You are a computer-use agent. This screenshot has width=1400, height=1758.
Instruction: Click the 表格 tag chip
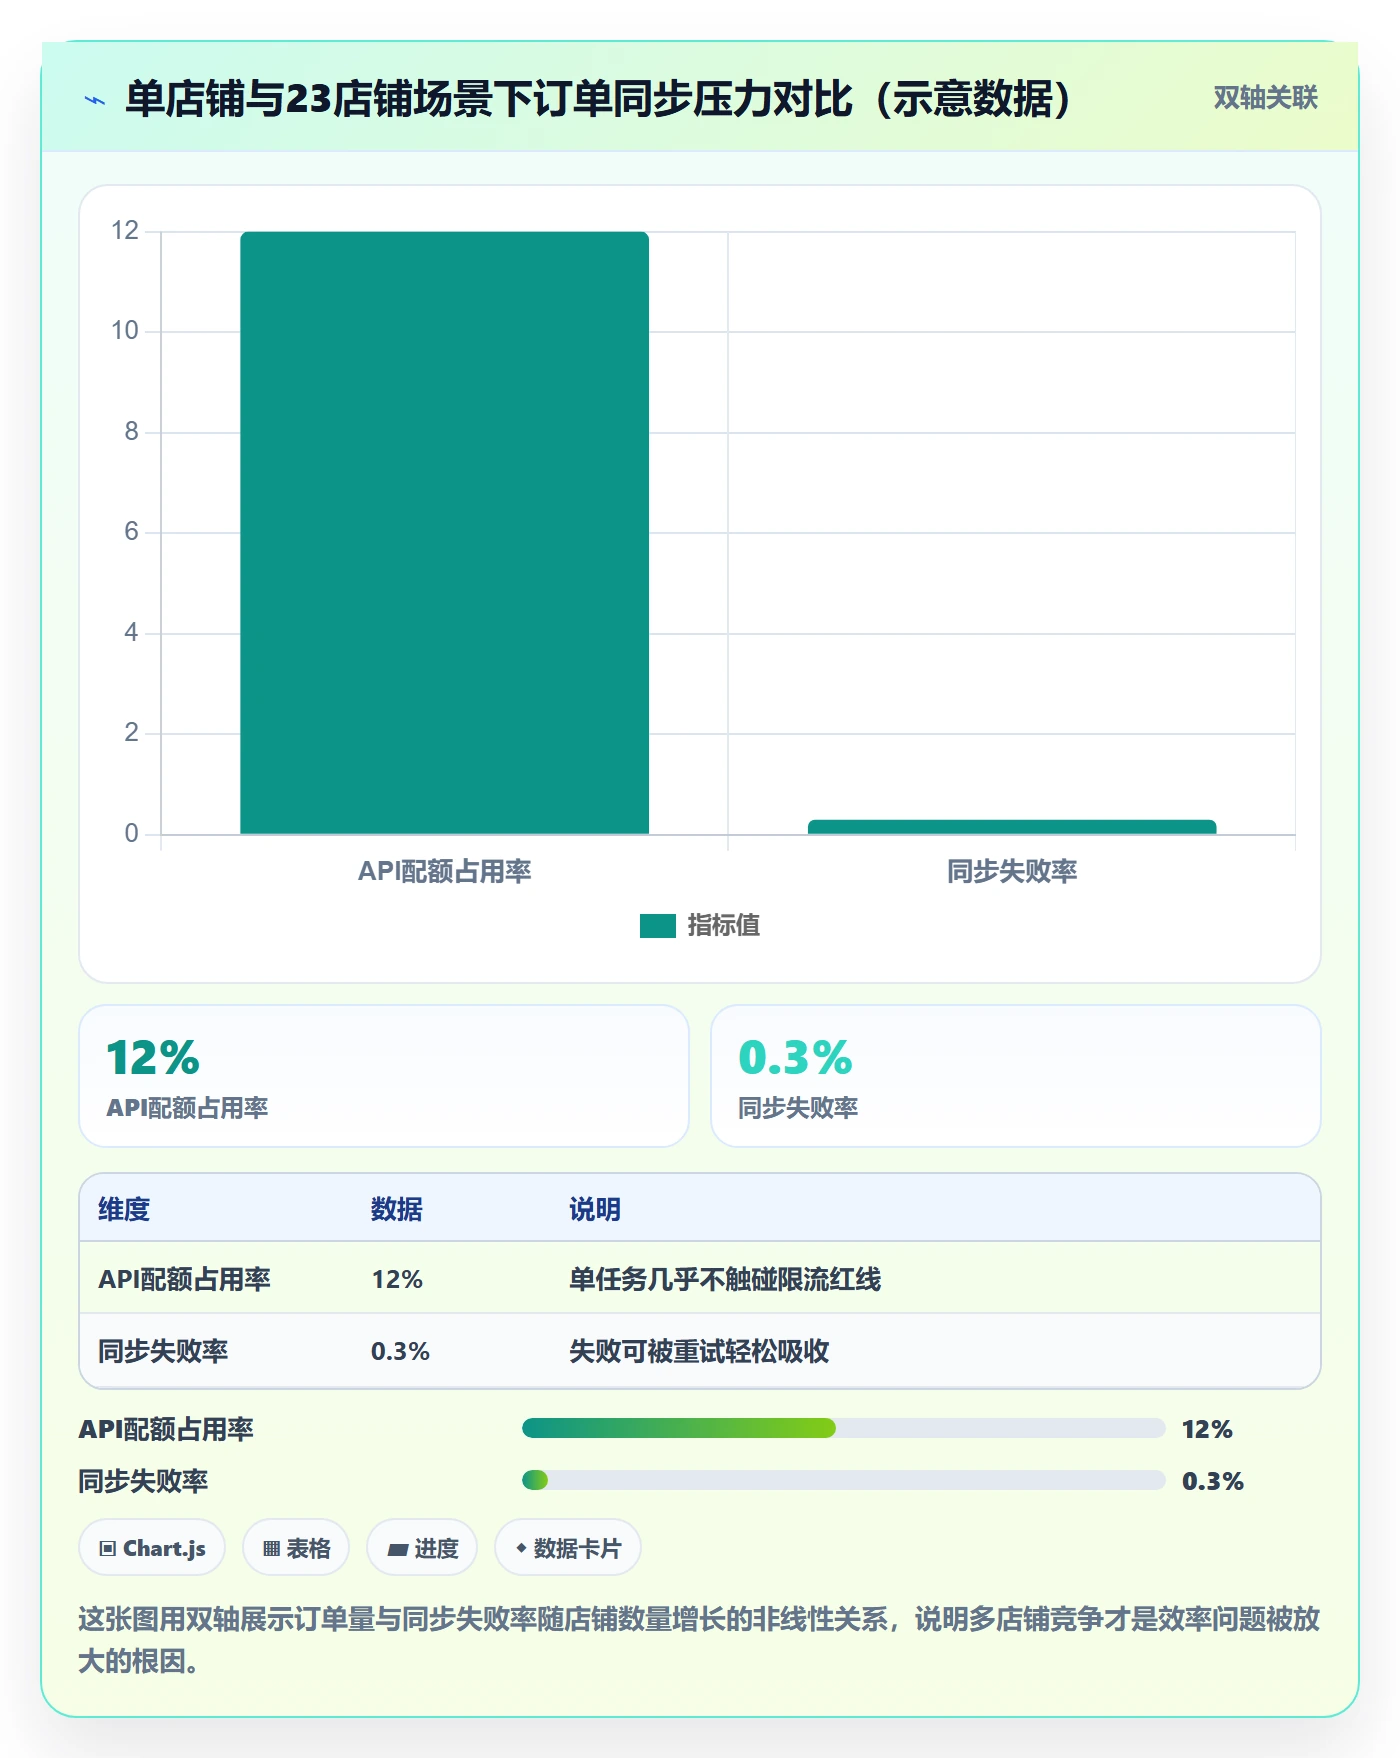tap(296, 1548)
